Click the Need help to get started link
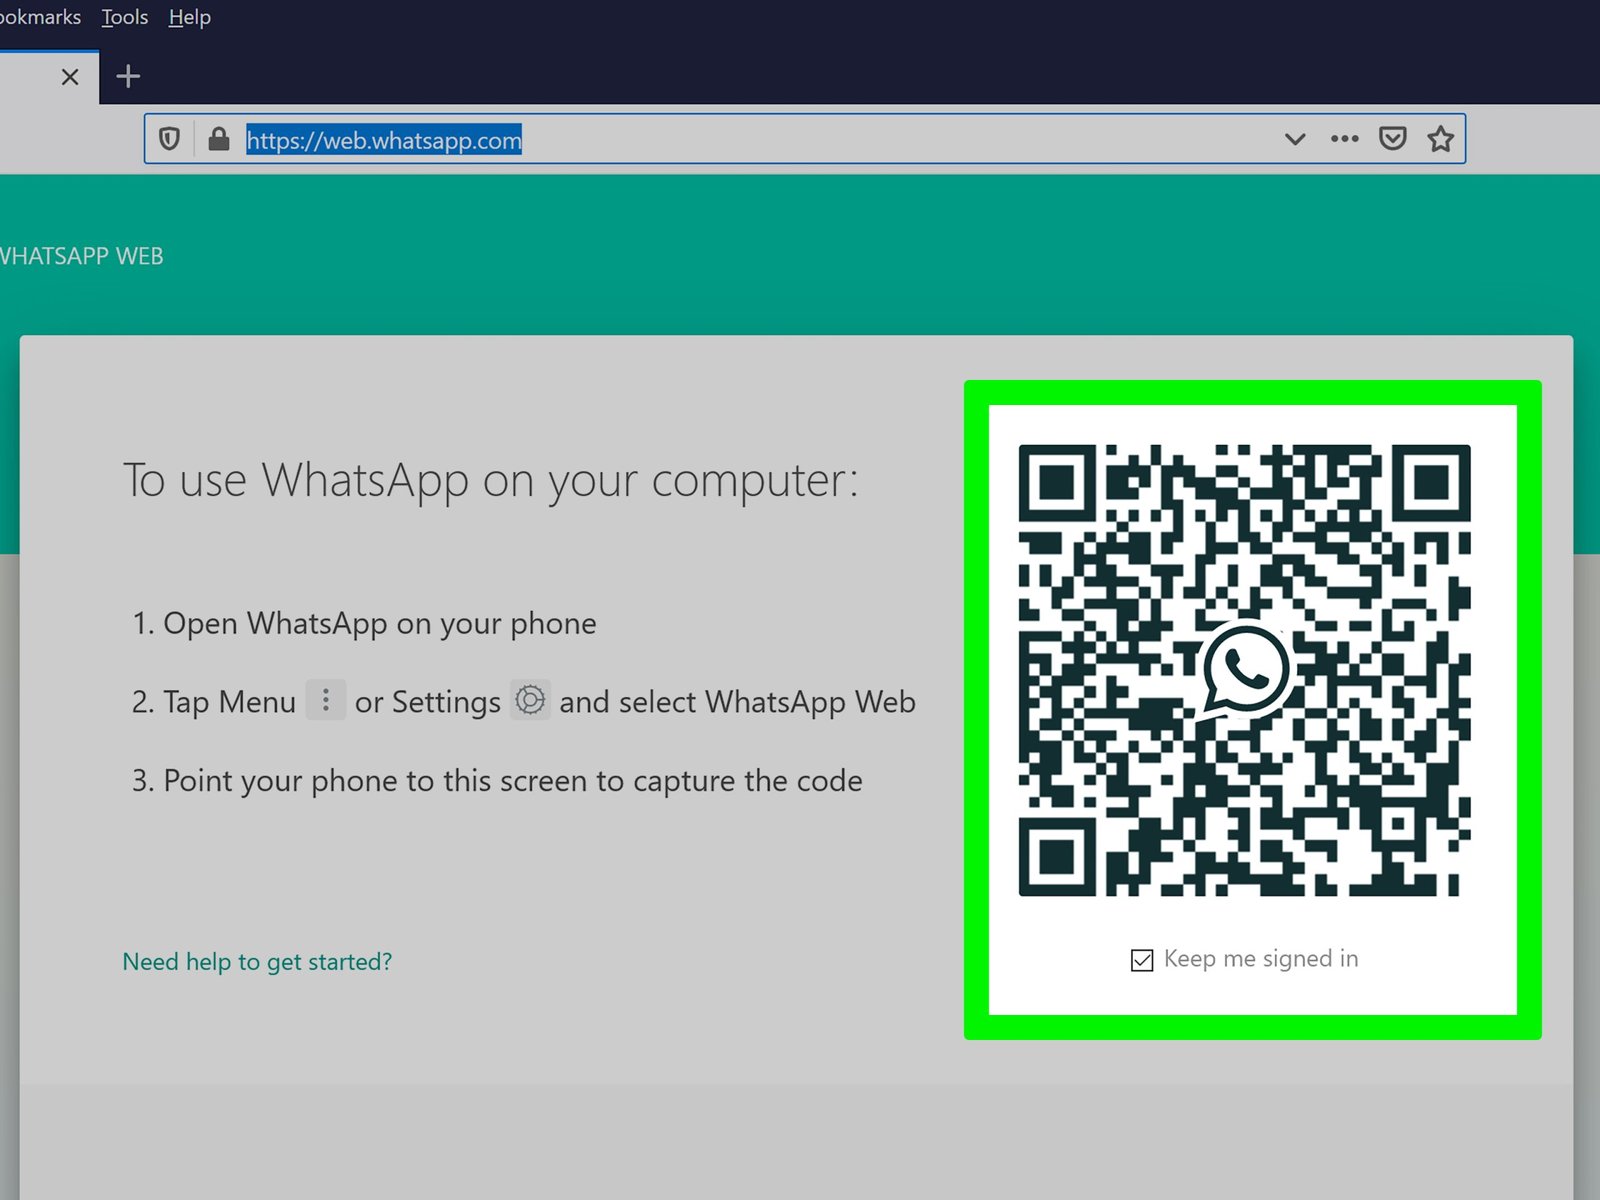Viewport: 1600px width, 1200px height. (257, 961)
